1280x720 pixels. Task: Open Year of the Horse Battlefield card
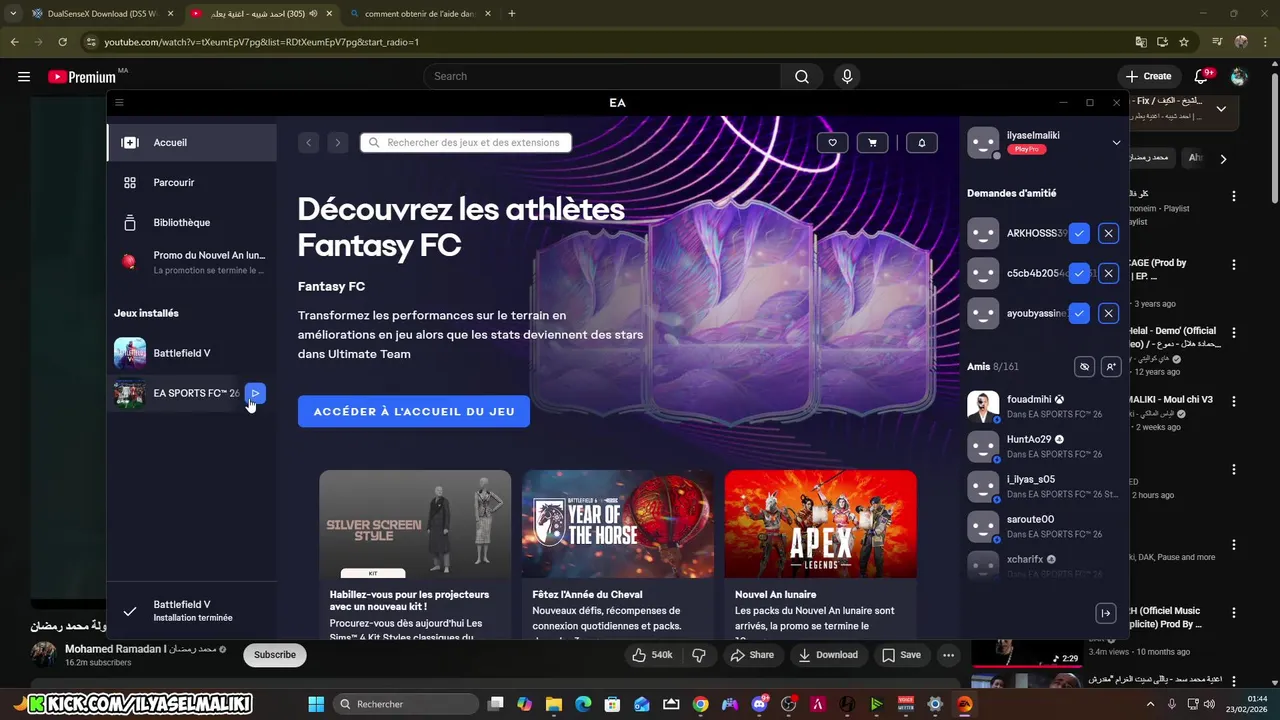[618, 554]
